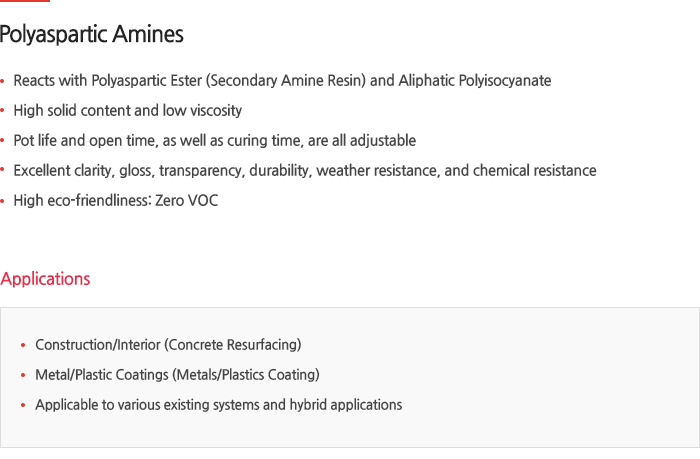The image size is (700, 459).
Task: Click Metal/Plastic Coatings application item
Action: [177, 375]
